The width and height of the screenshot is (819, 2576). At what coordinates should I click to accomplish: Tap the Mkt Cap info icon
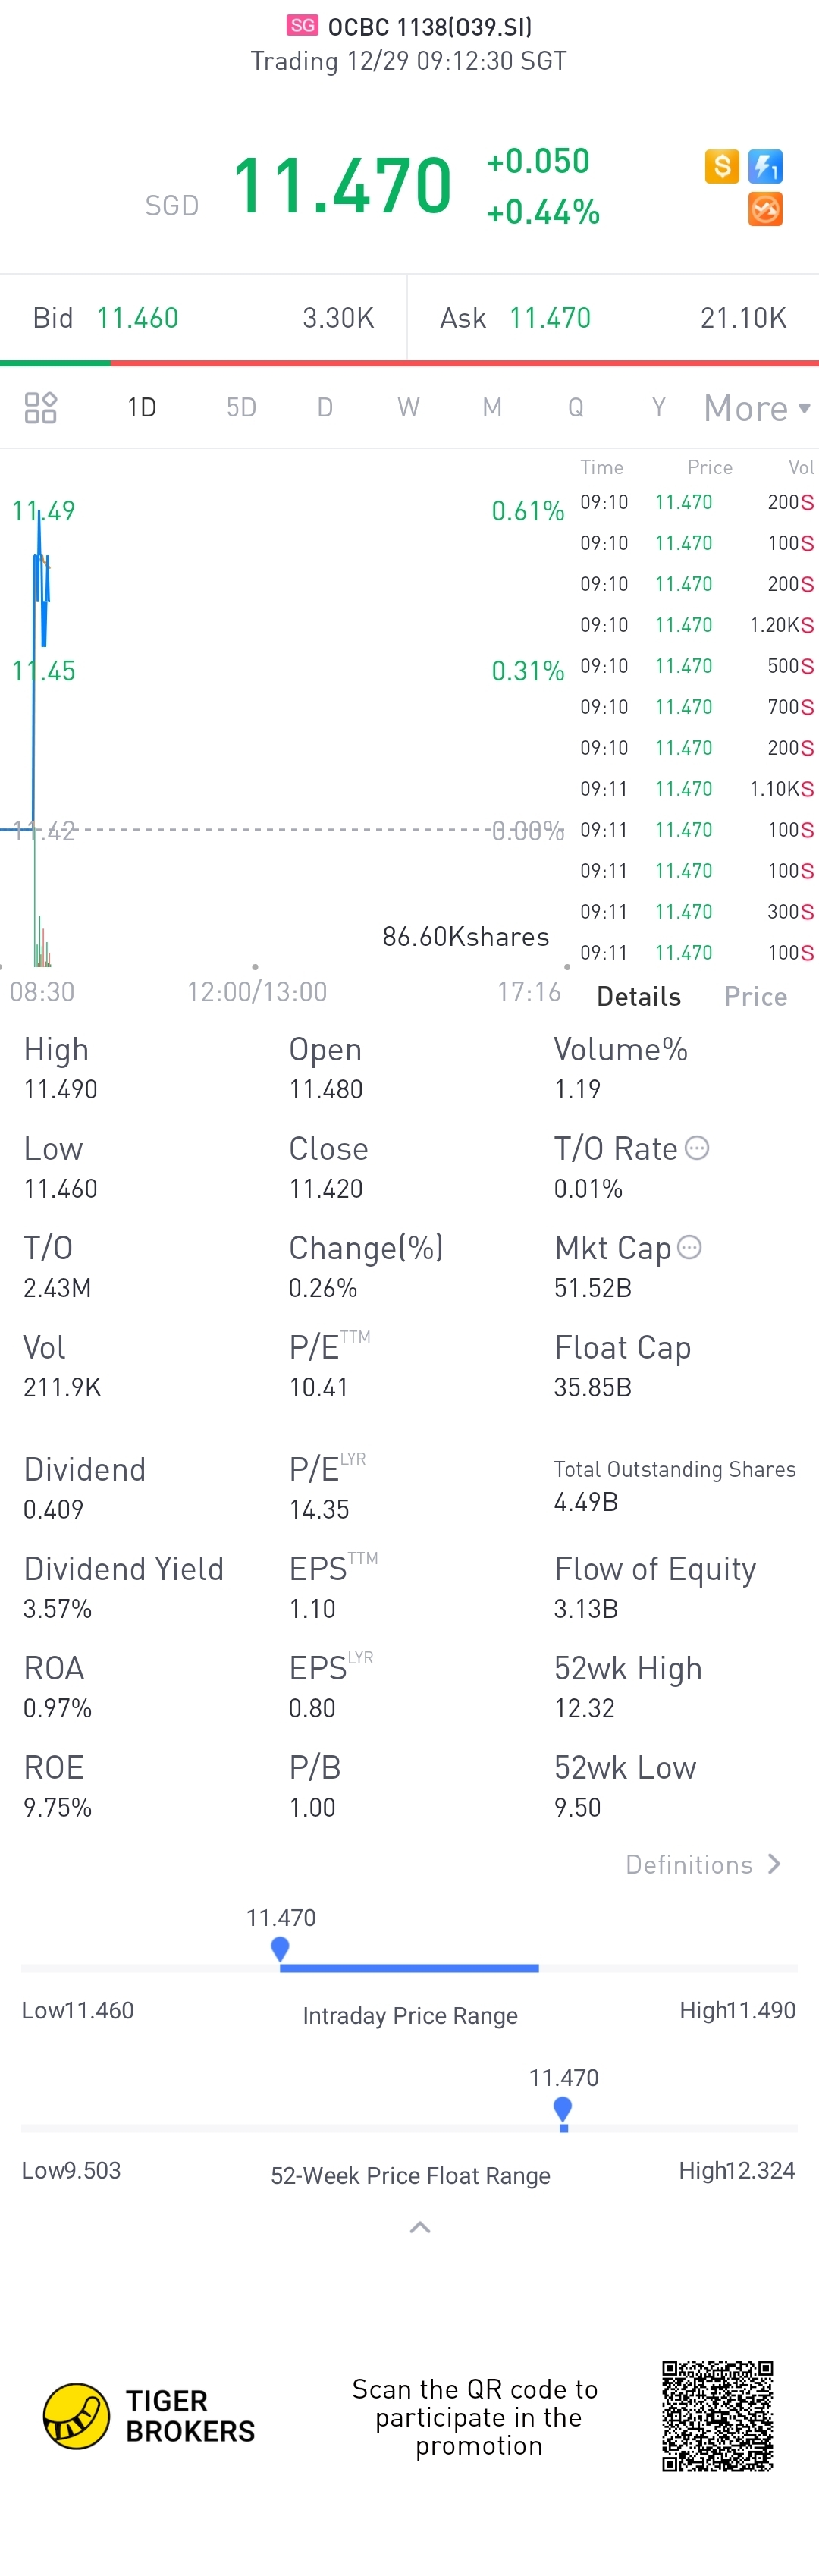coord(689,1247)
